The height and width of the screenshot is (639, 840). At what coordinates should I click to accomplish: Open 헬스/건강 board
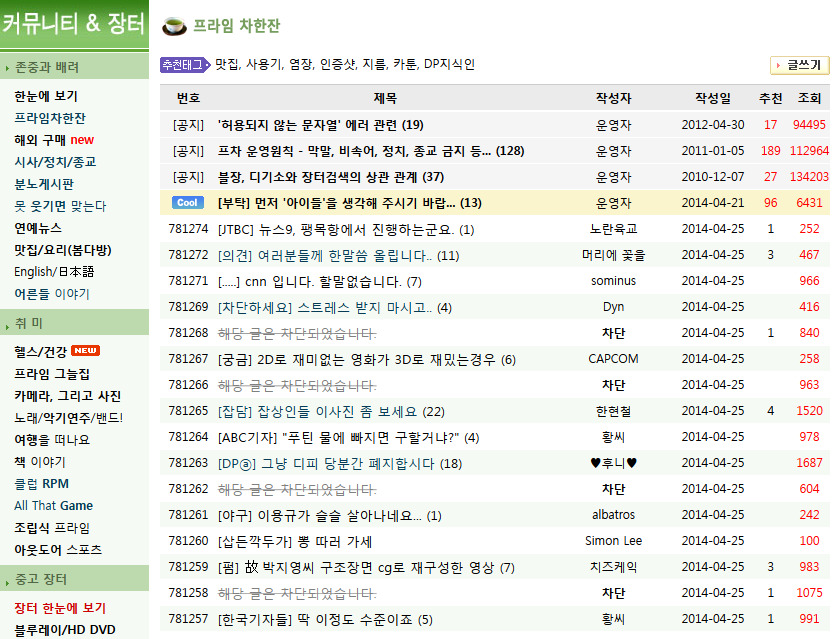(x=41, y=352)
